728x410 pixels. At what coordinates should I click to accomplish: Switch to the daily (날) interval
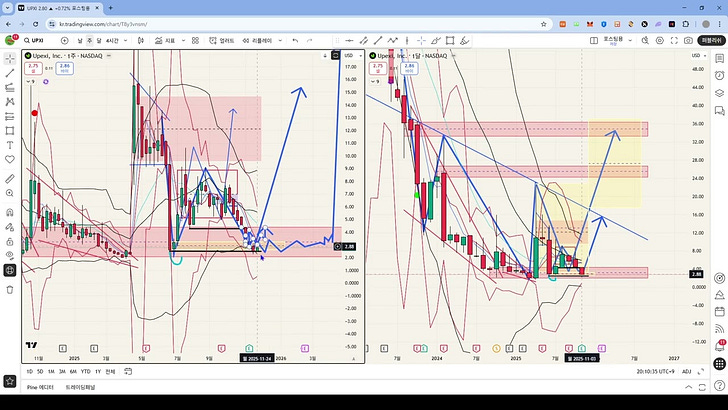point(80,40)
